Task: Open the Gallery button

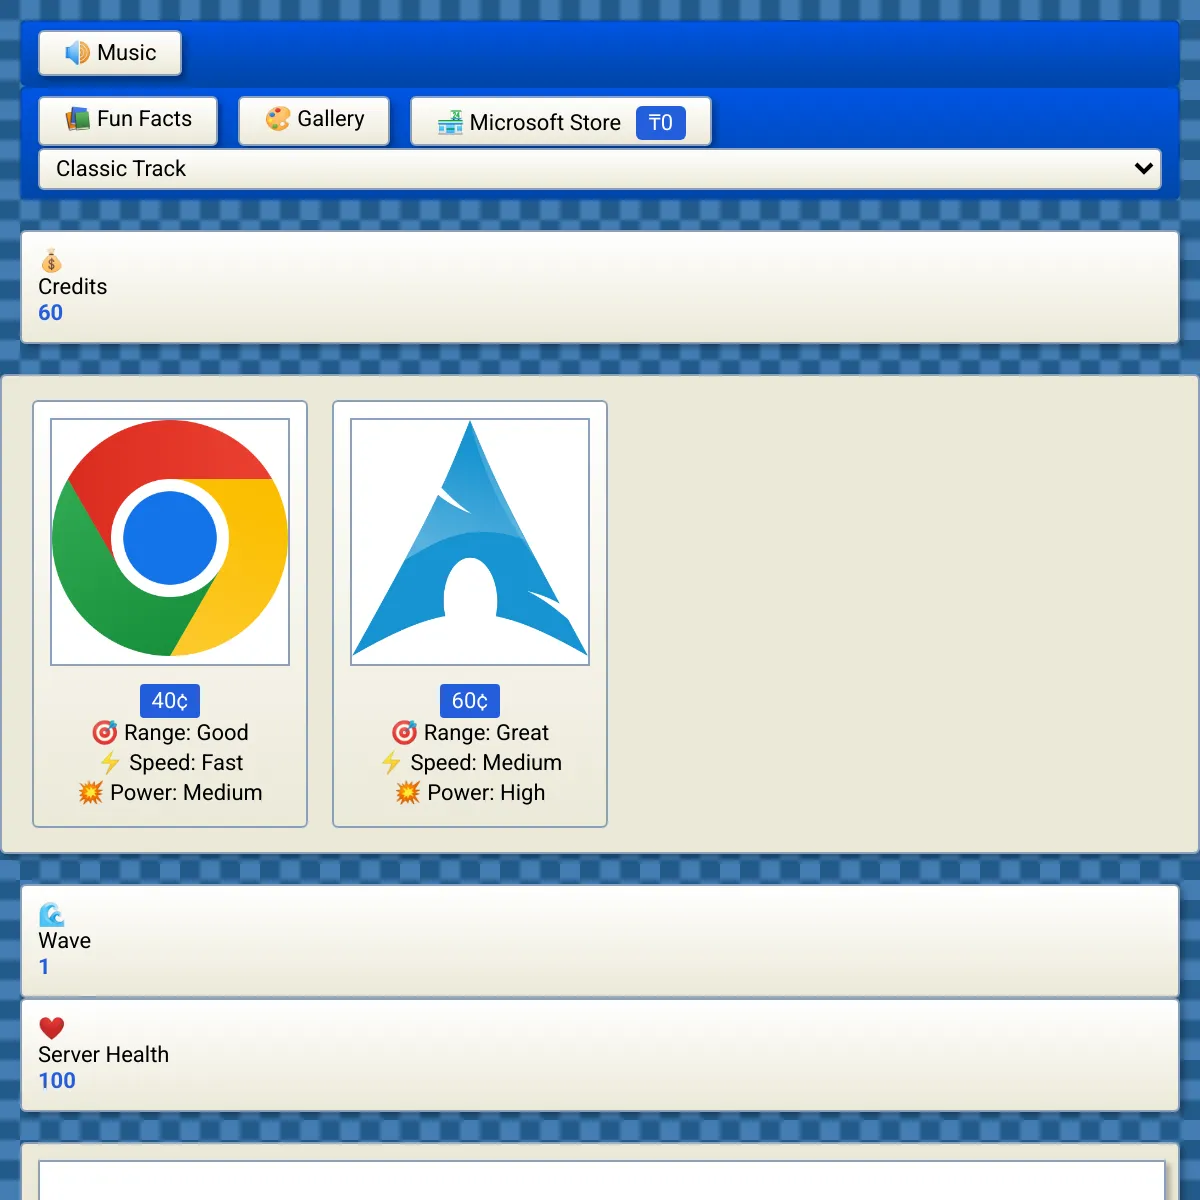Action: pyautogui.click(x=314, y=120)
